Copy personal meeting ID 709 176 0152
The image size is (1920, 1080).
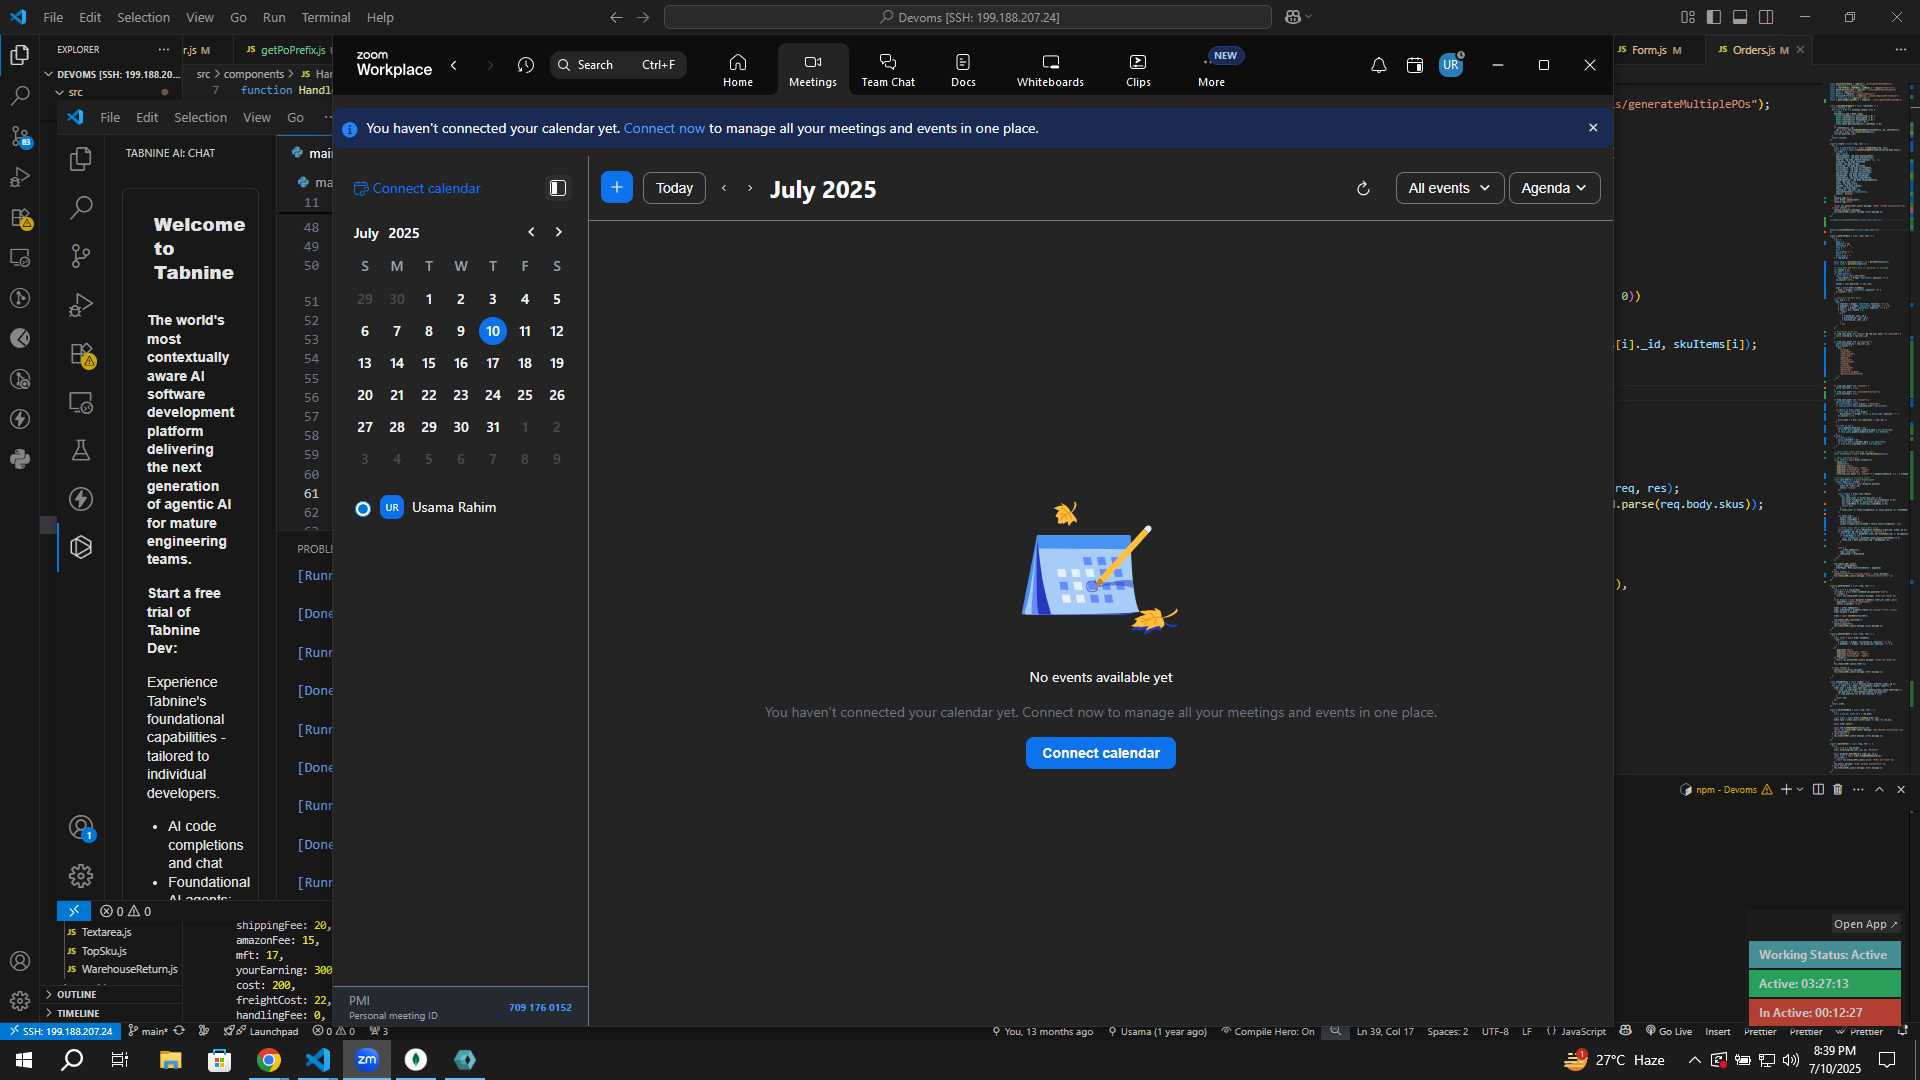click(x=540, y=1007)
